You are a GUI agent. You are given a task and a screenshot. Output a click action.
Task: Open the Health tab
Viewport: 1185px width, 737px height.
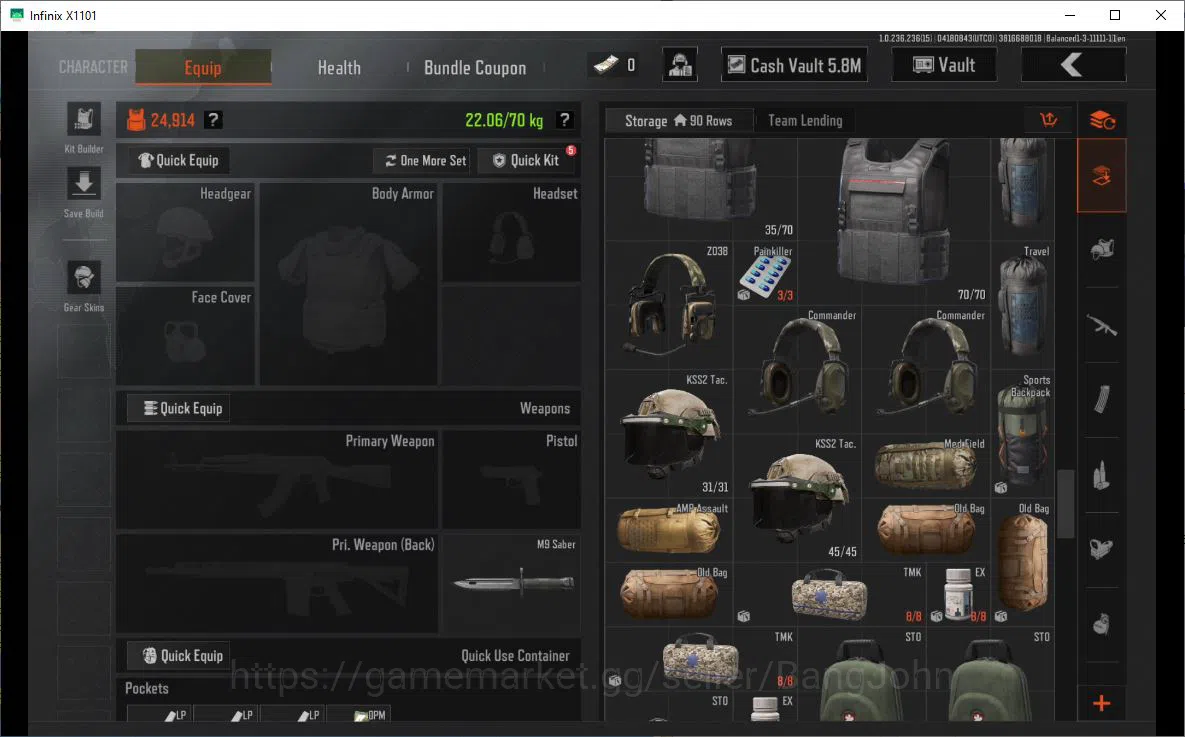pyautogui.click(x=339, y=67)
